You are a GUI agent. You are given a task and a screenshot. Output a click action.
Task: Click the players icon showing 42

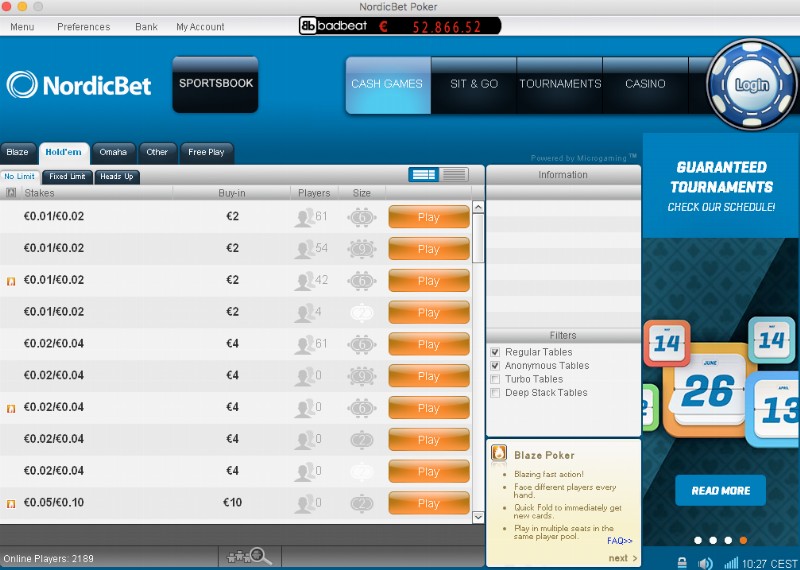[305, 281]
